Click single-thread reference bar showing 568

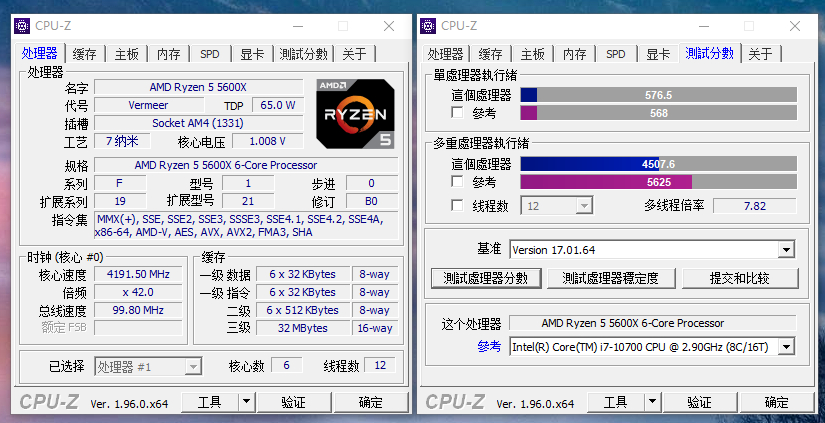coord(659,113)
